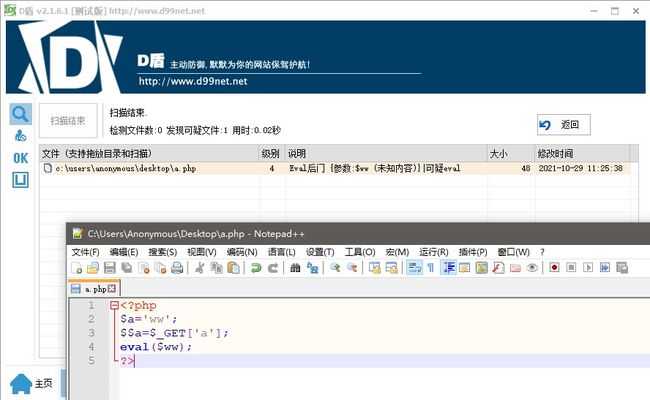Open the Function List panel icon
This screenshot has height=400, width=650.
click(x=498, y=268)
